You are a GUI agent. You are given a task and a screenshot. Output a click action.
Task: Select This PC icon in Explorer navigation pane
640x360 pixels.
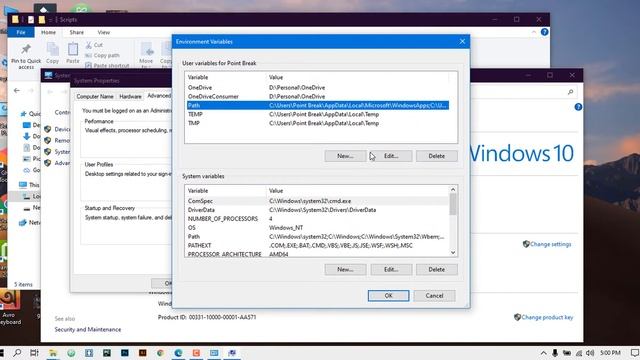coord(23,185)
